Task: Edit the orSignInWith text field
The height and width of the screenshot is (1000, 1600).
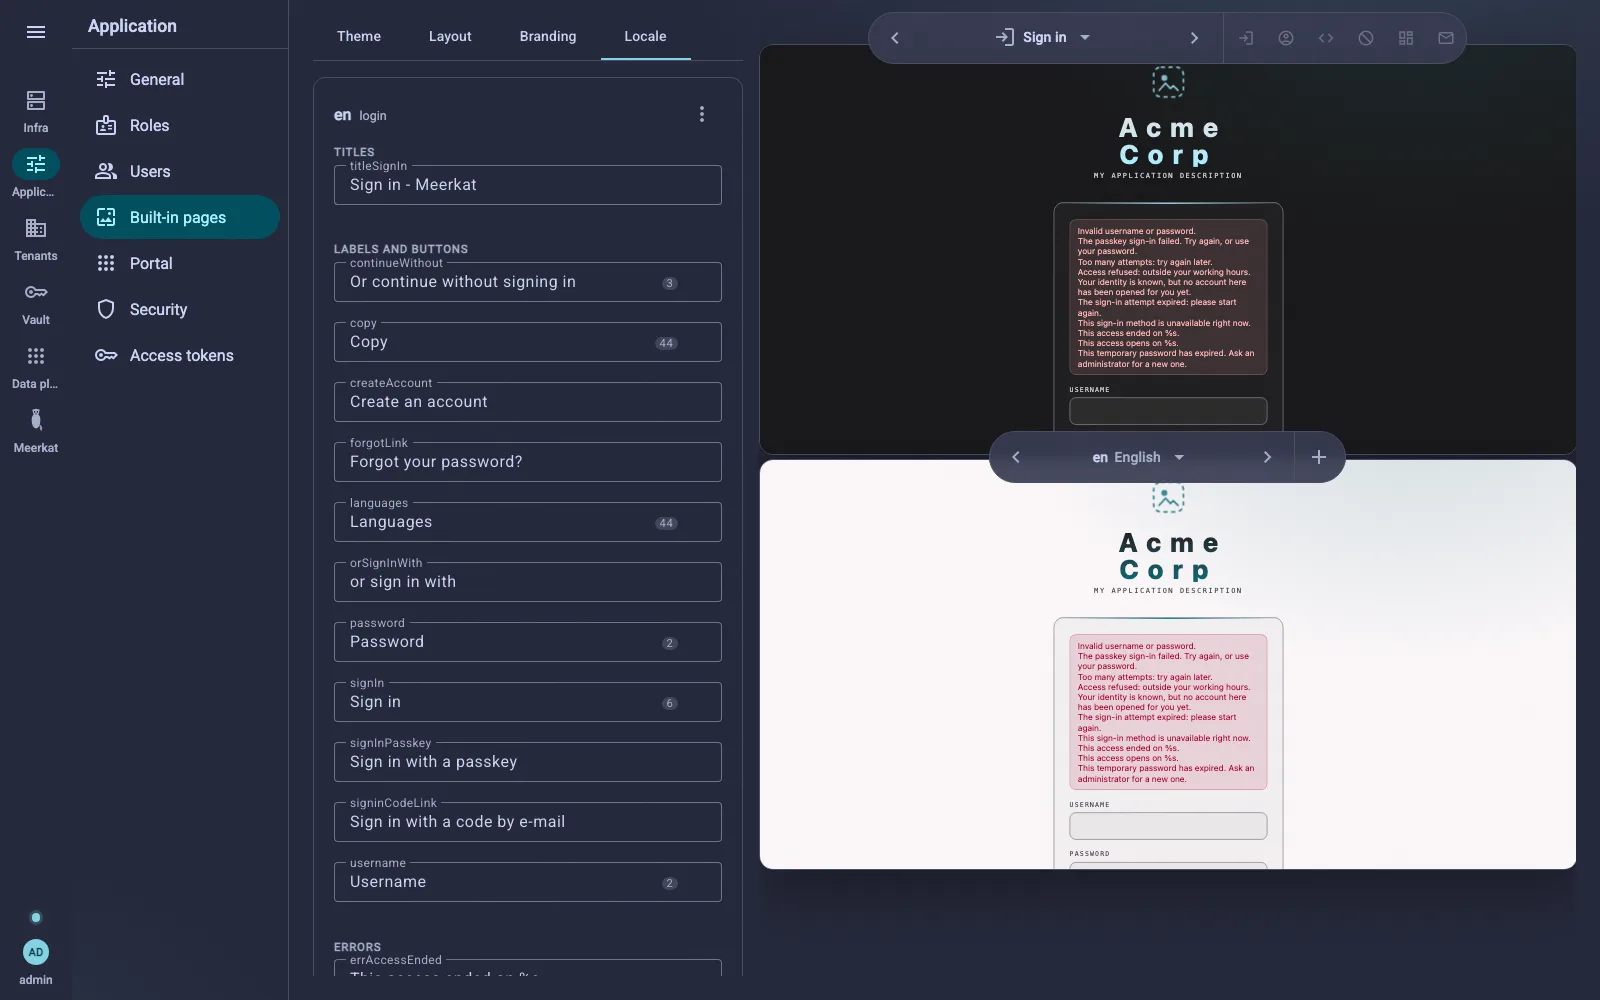Action: tap(528, 582)
